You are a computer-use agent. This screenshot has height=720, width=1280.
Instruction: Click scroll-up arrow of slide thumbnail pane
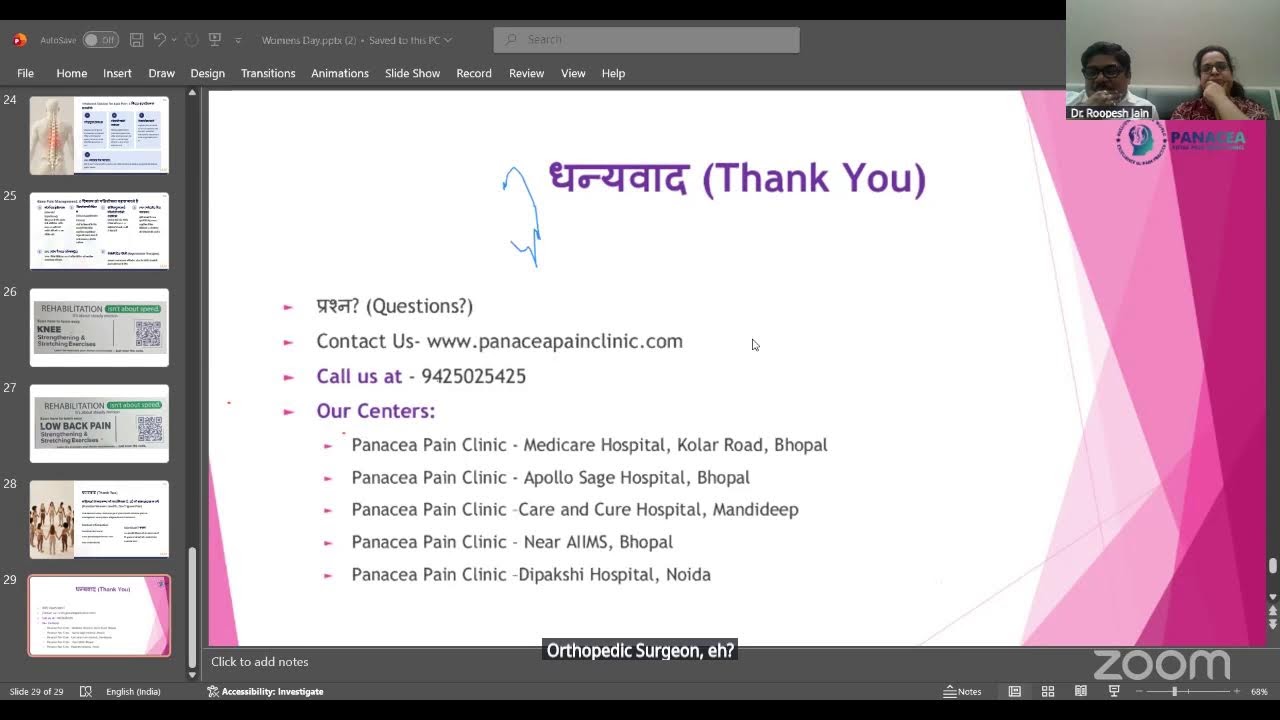(192, 94)
